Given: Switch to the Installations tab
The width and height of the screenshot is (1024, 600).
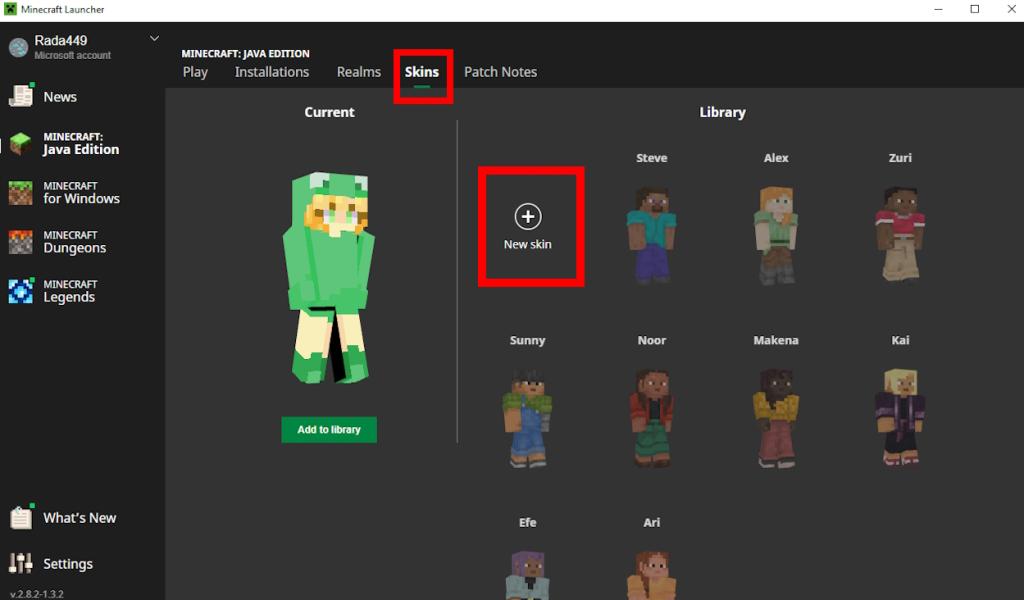Looking at the screenshot, I should click(272, 71).
